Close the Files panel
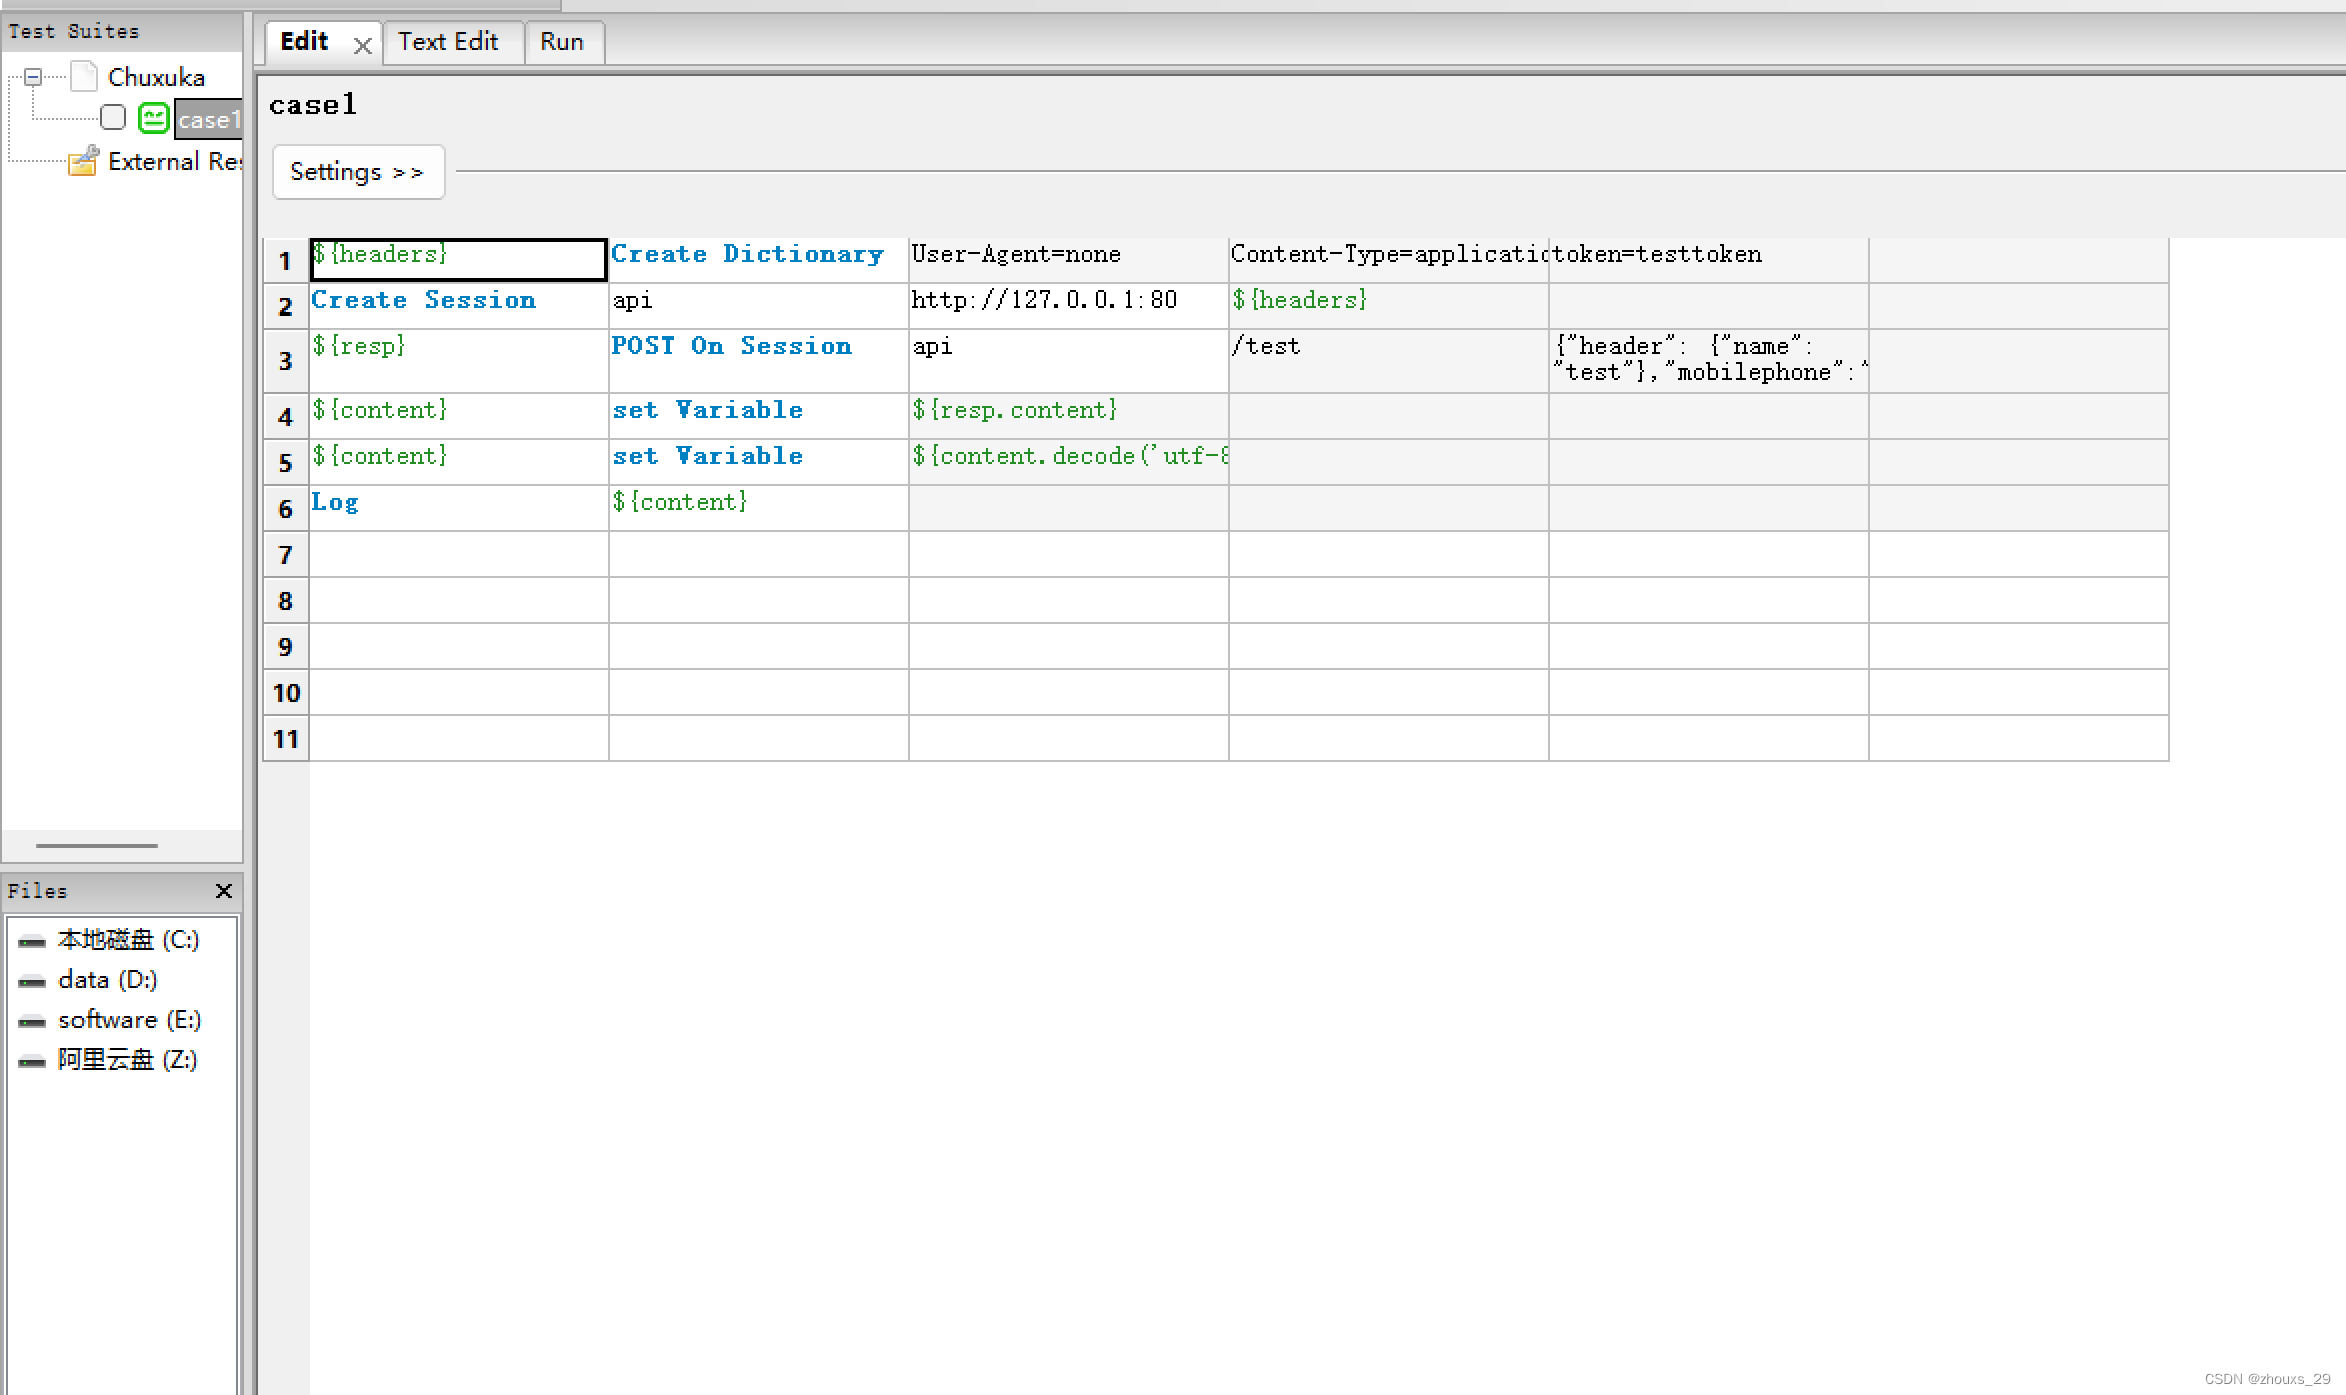The height and width of the screenshot is (1395, 2346). point(224,890)
